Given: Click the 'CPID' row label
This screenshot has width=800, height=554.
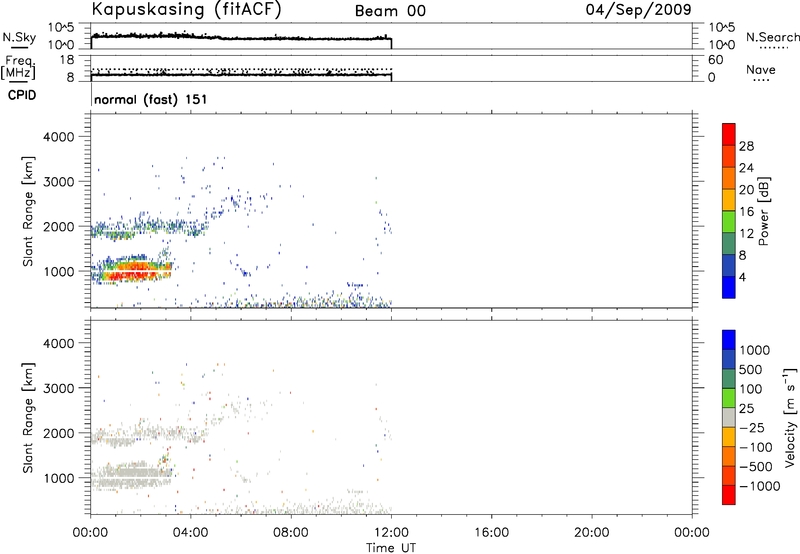Looking at the screenshot, I should pyautogui.click(x=22, y=95).
